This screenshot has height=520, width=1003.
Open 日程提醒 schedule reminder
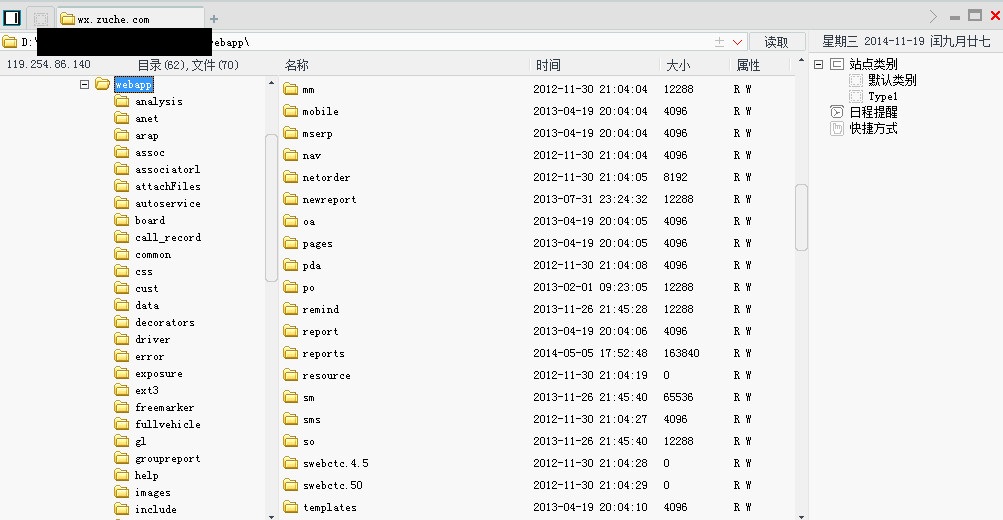tap(873, 112)
